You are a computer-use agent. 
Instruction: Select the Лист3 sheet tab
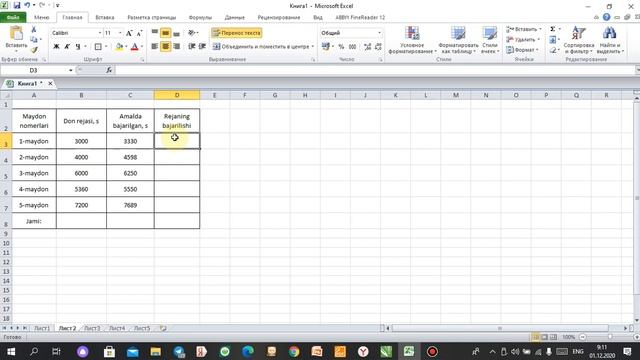coord(92,328)
